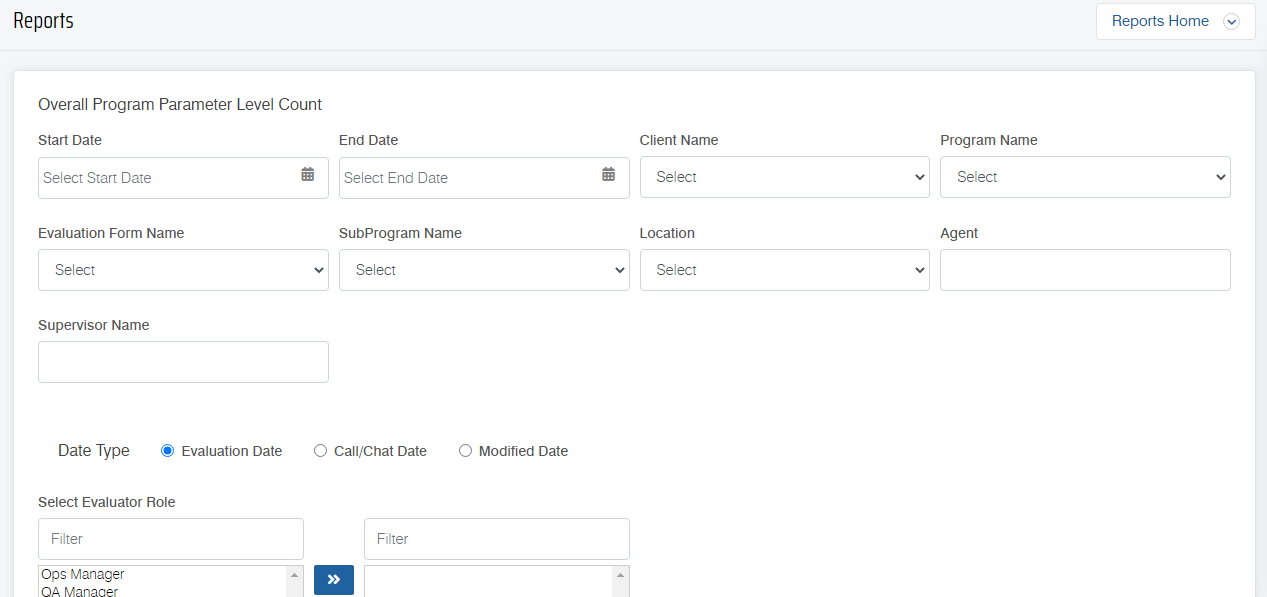Focus the Supervisor Name text field
Viewport: 1267px width, 597px height.
(183, 362)
